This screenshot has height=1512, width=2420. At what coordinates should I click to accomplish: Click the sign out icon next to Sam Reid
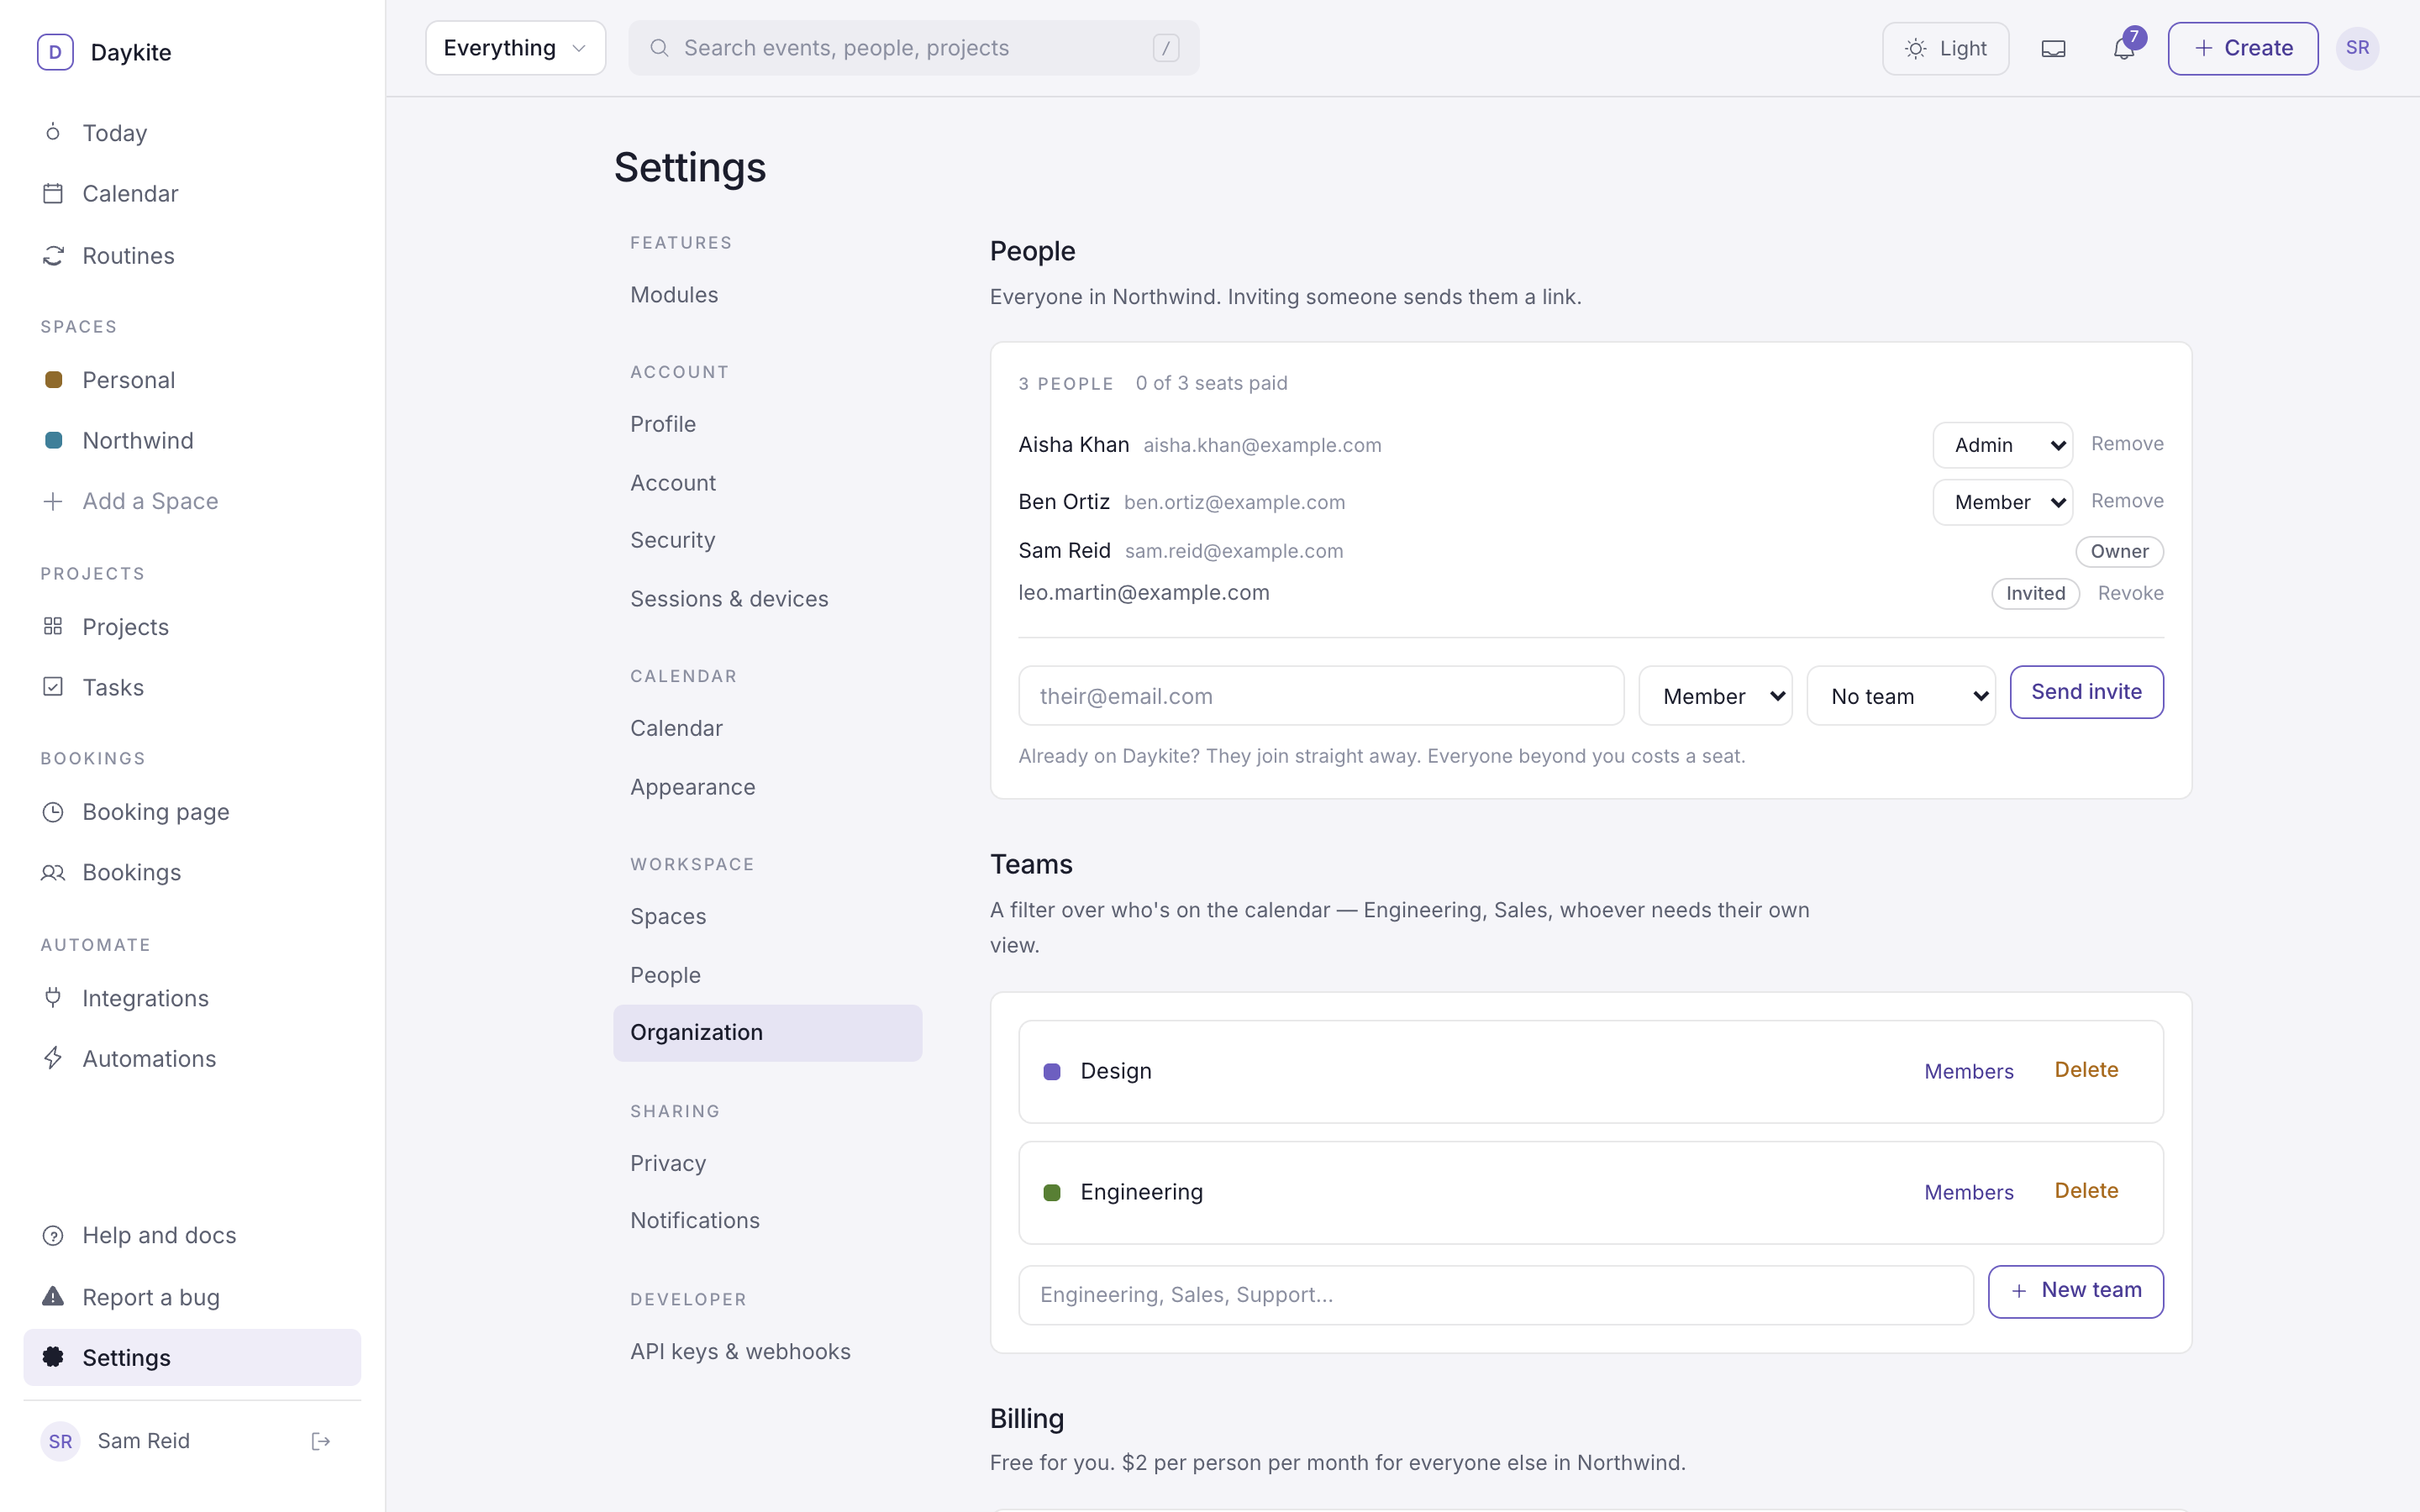pyautogui.click(x=321, y=1441)
